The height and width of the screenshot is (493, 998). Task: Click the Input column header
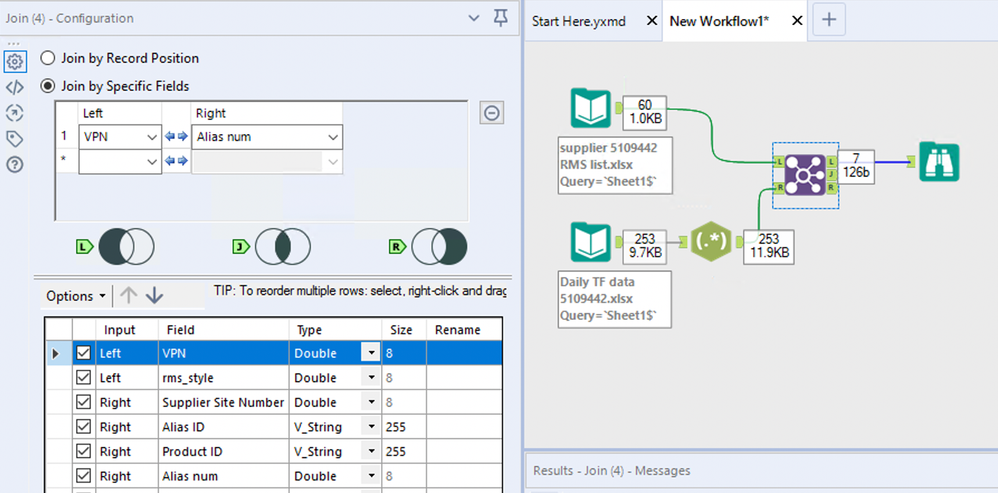pyautogui.click(x=127, y=330)
